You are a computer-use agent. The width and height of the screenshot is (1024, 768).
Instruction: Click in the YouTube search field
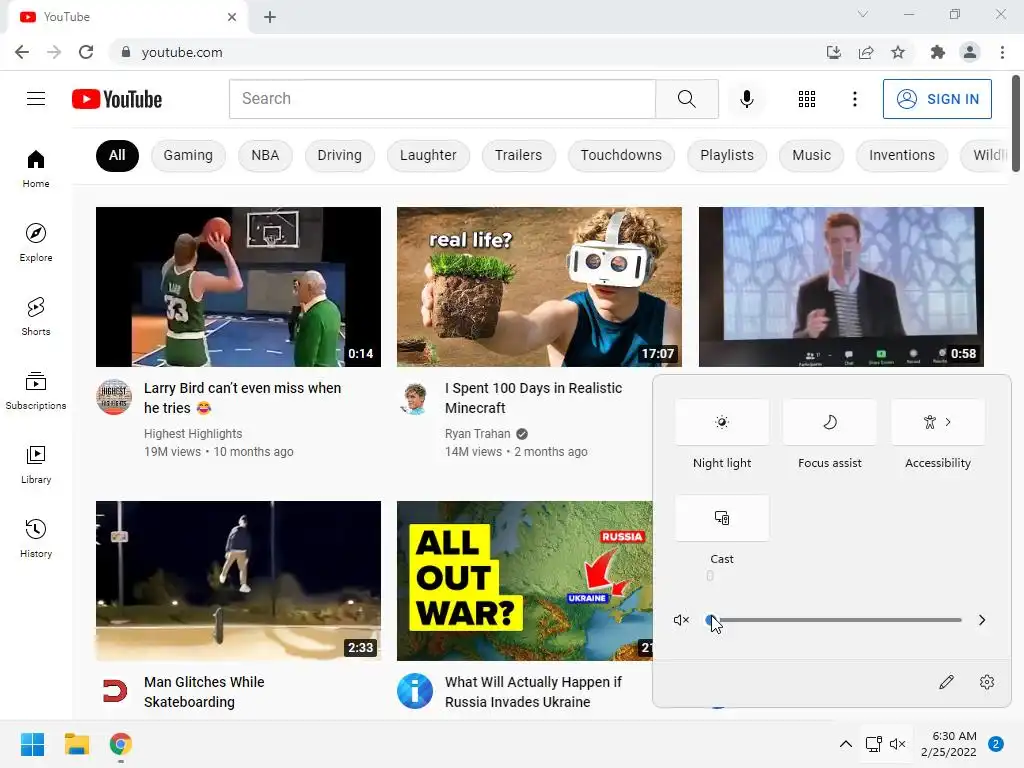pos(442,99)
